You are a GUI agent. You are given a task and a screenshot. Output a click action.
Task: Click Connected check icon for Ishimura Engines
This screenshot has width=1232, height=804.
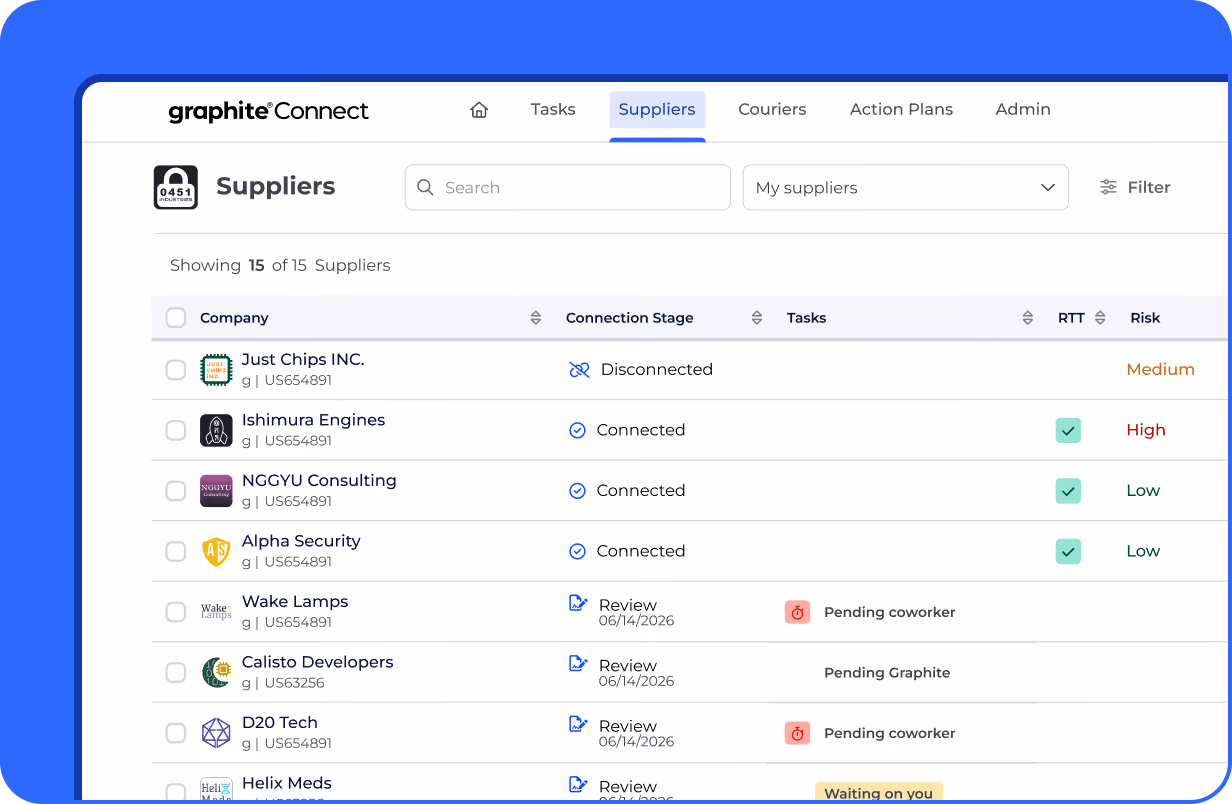click(577, 430)
